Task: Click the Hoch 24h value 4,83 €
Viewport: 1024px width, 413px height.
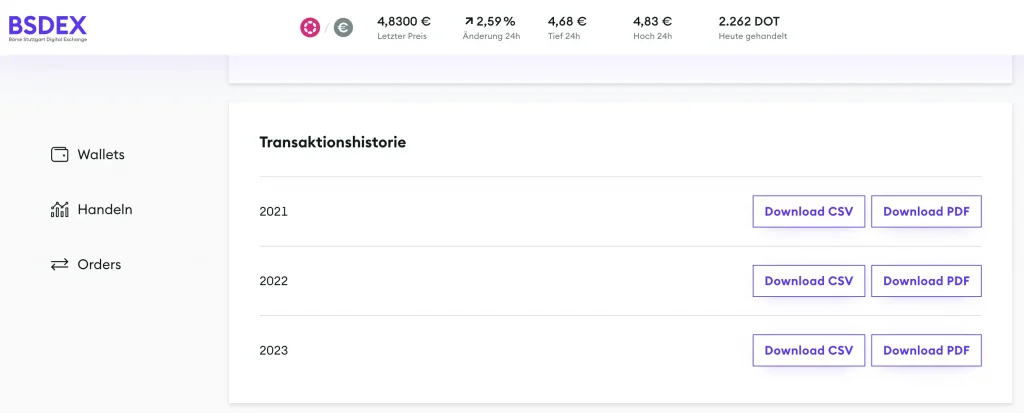Action: point(652,21)
